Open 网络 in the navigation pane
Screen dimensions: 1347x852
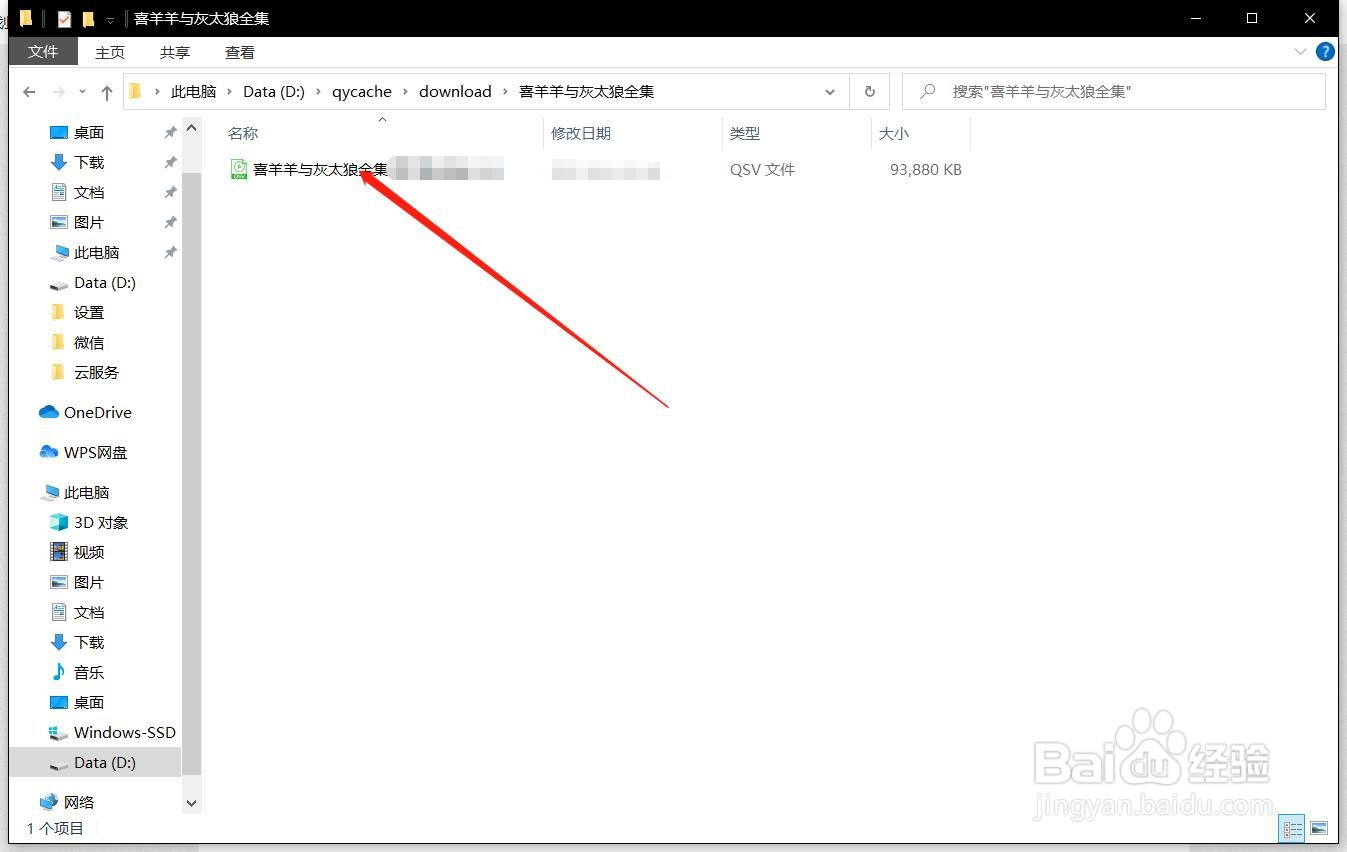click(79, 802)
